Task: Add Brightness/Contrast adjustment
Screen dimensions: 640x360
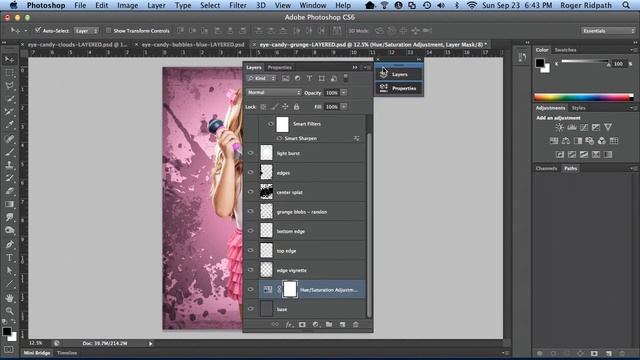Action: click(559, 127)
